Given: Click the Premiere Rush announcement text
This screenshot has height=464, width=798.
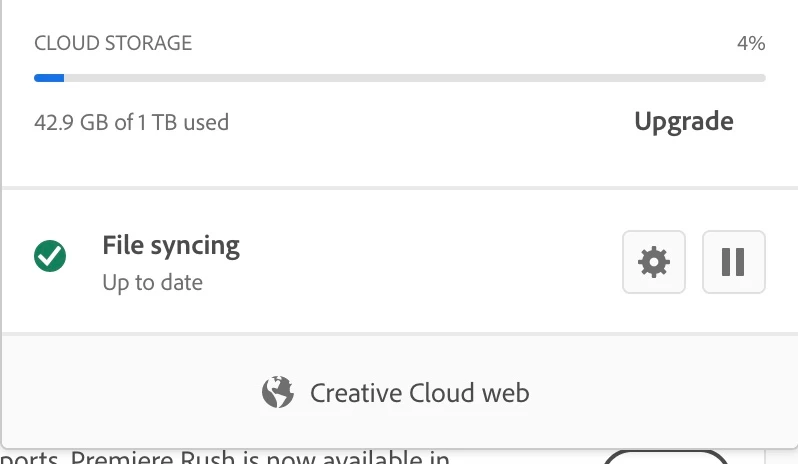Looking at the screenshot, I should pos(230,457).
